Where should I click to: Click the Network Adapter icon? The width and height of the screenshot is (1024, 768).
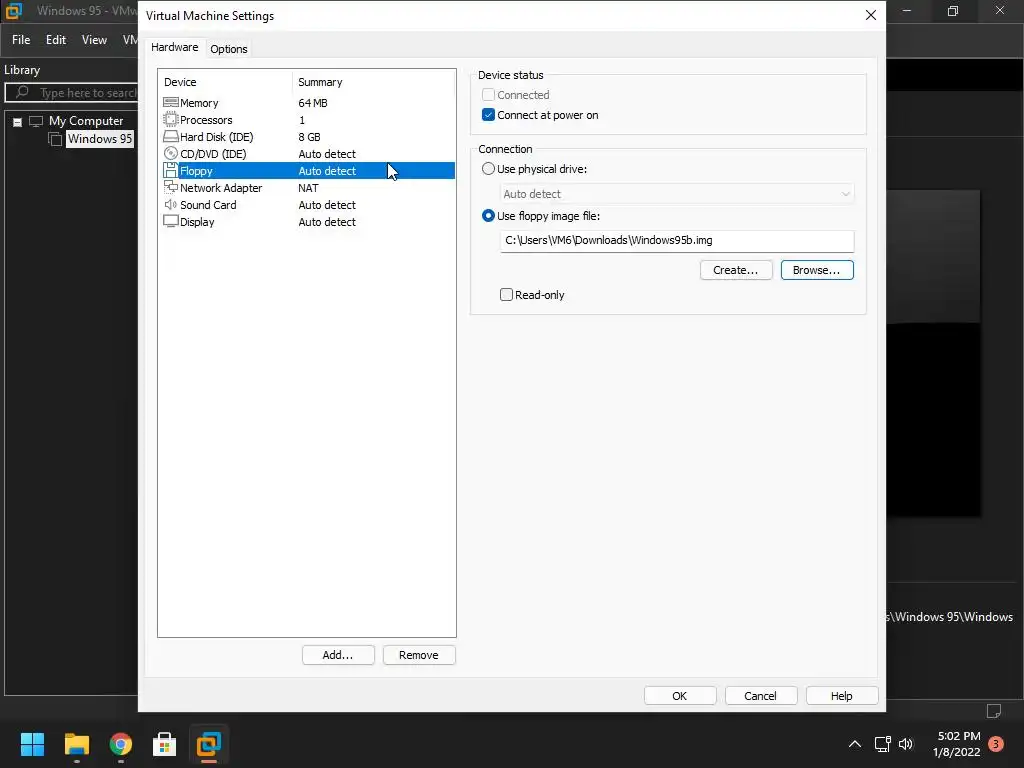pyautogui.click(x=170, y=187)
